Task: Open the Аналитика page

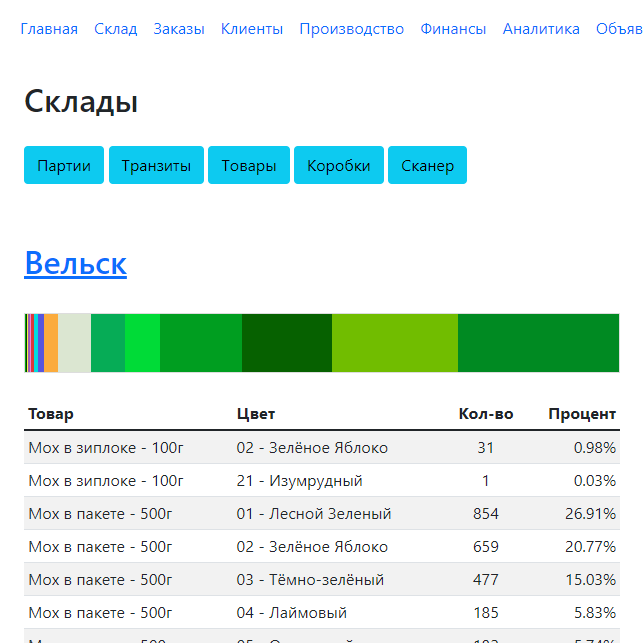Action: [x=541, y=29]
